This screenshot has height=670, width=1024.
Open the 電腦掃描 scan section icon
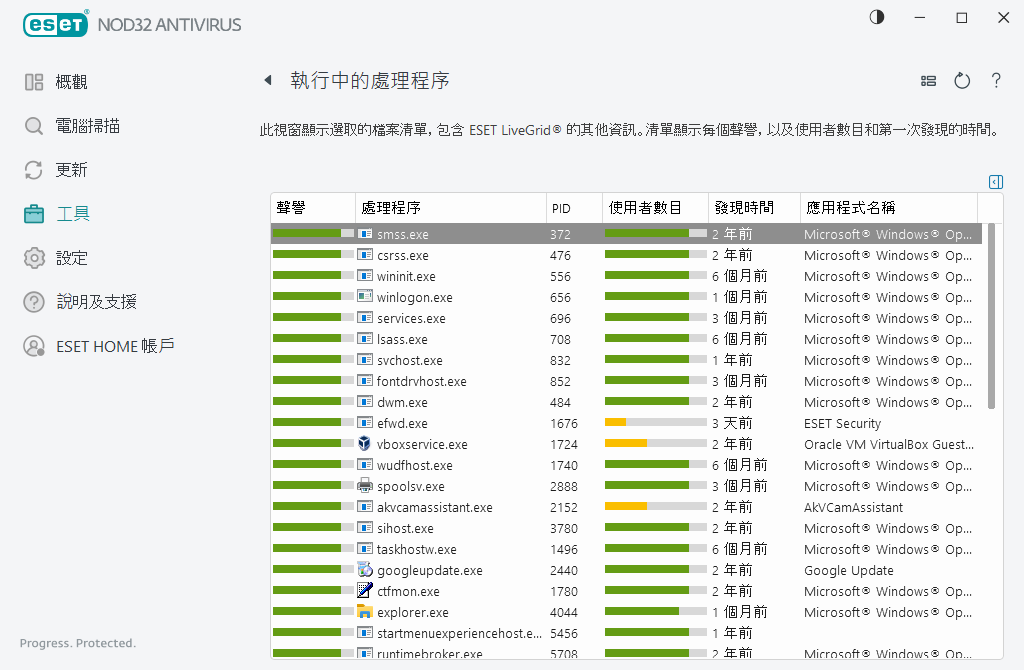[x=32, y=126]
